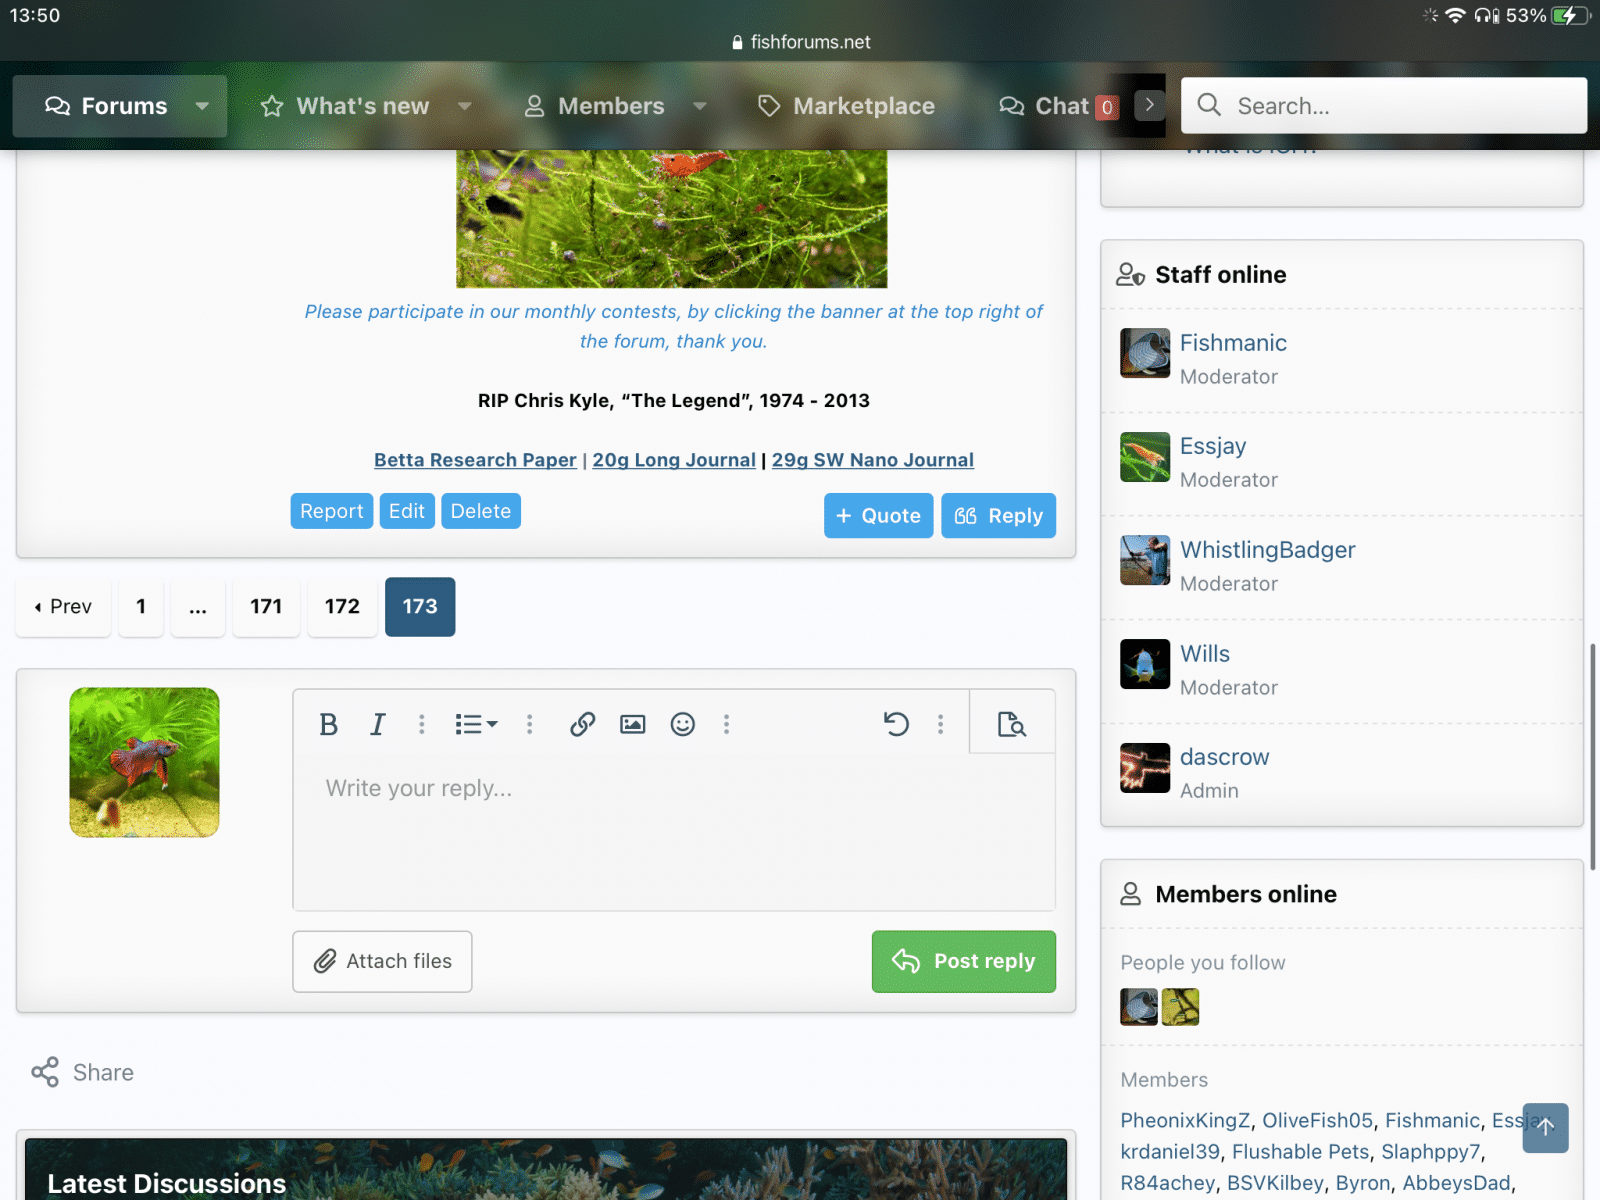The image size is (1600, 1200).
Task: Undo the last editor action
Action: coord(896,724)
